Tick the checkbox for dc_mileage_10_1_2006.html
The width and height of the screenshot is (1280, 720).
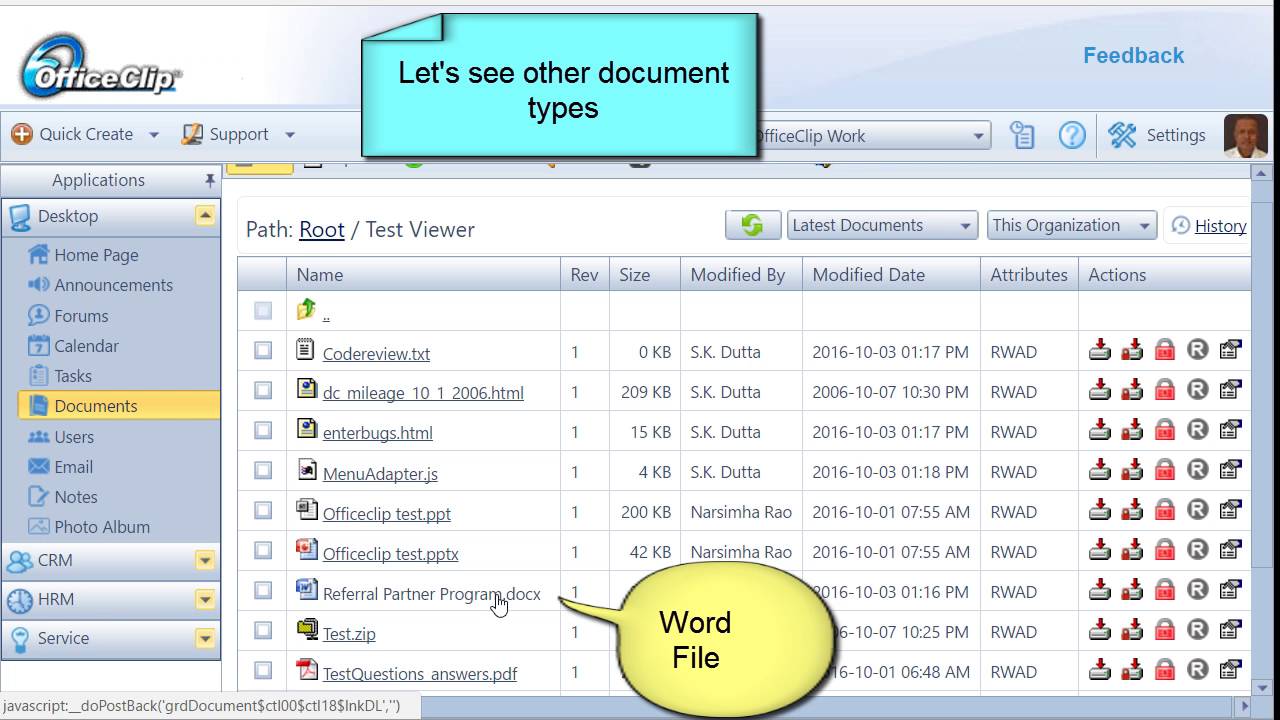[263, 390]
